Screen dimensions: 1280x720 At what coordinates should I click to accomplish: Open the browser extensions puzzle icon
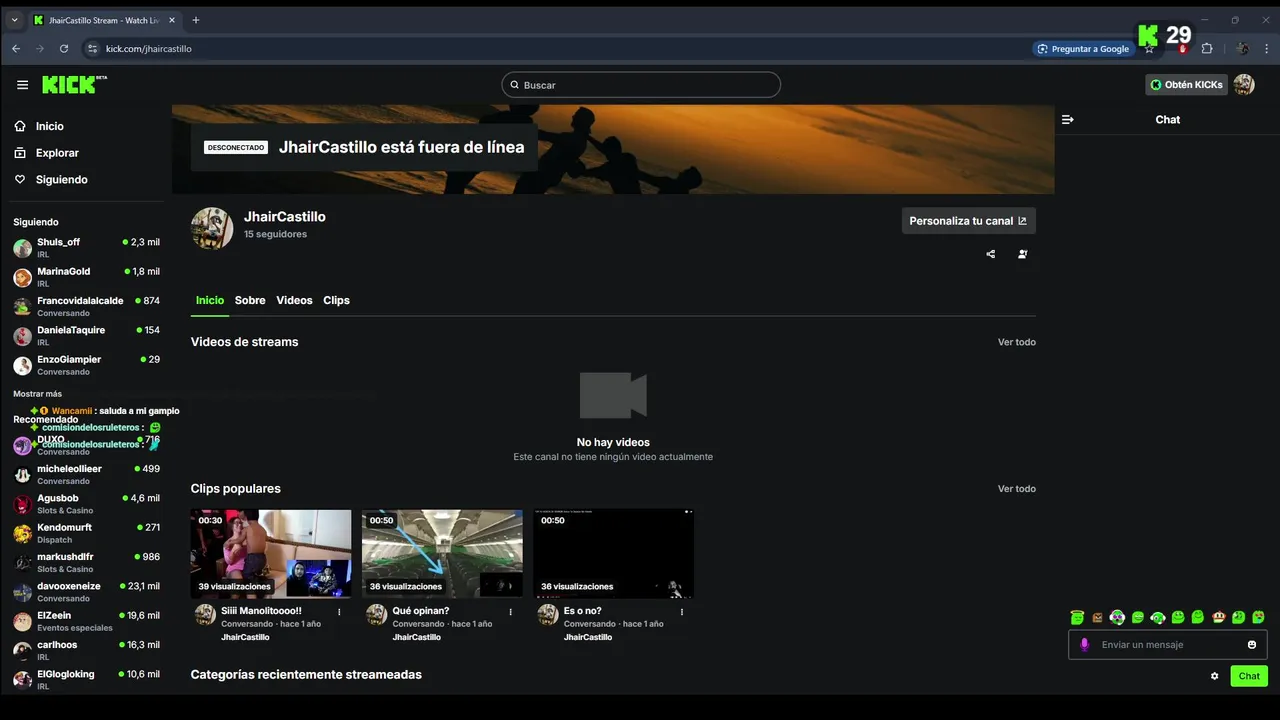click(1207, 48)
